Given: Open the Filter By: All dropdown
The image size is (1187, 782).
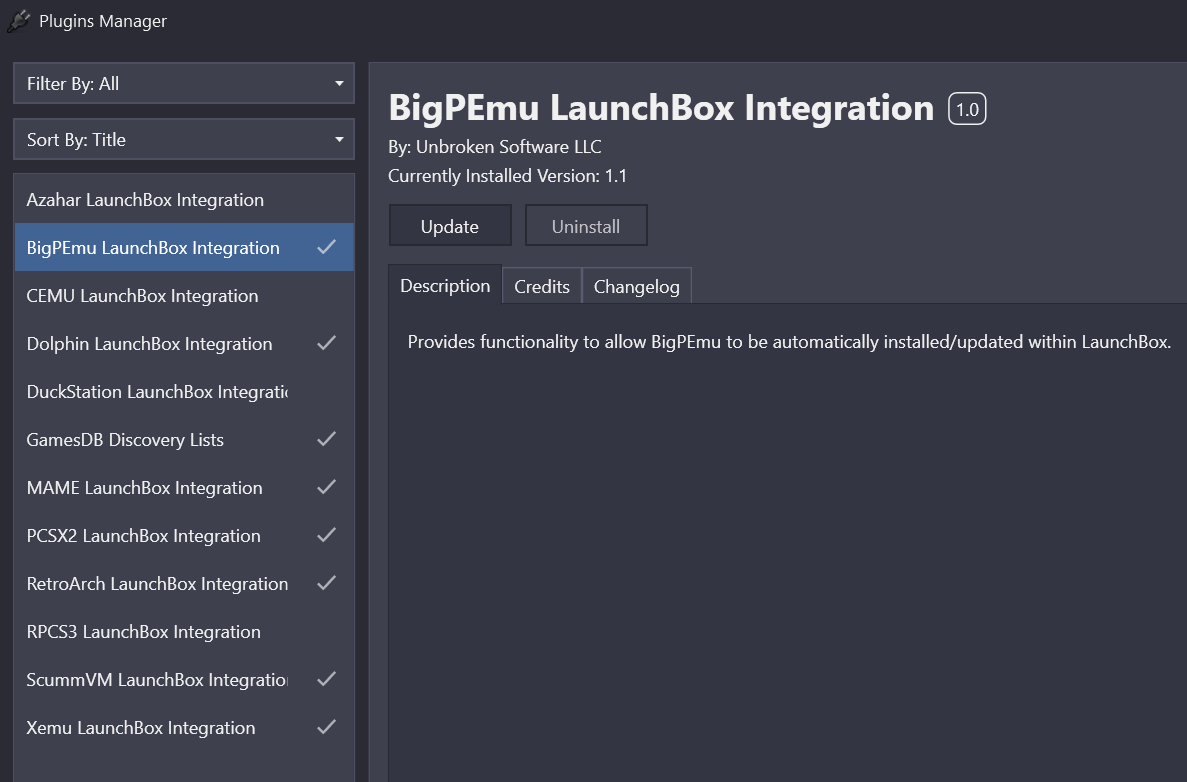Looking at the screenshot, I should pyautogui.click(x=184, y=84).
